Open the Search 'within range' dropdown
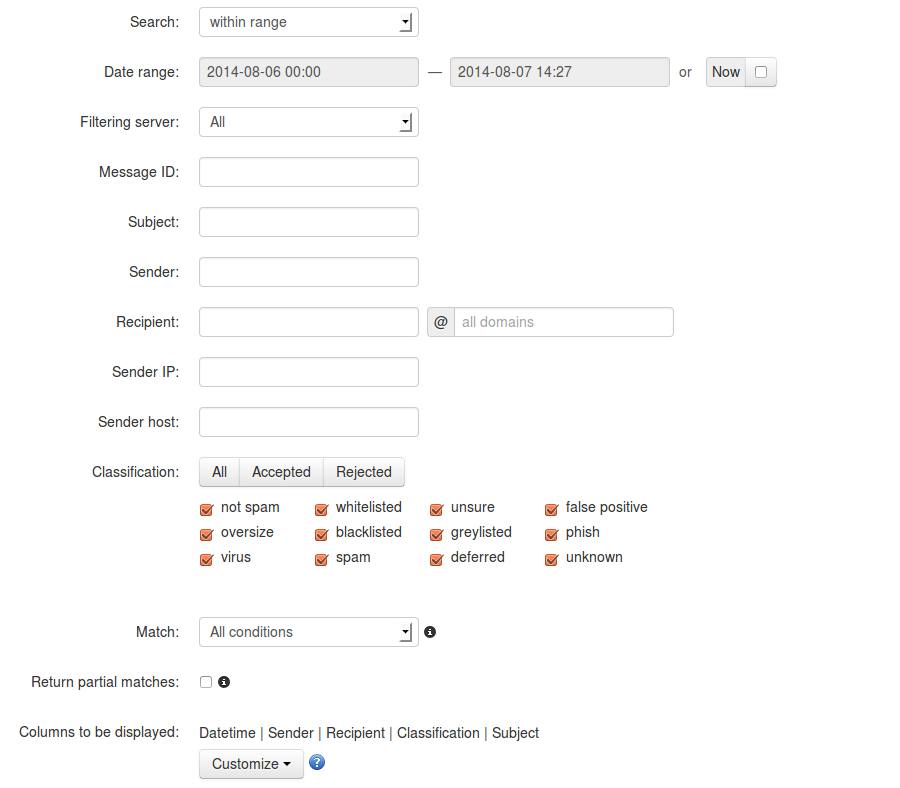 point(308,22)
